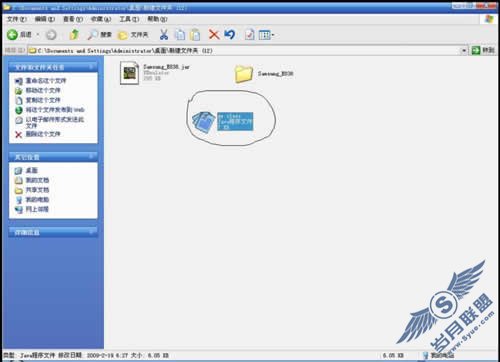The width and height of the screenshot is (500, 362).
Task: Collapse the Other Places panel
Action: 91,156
